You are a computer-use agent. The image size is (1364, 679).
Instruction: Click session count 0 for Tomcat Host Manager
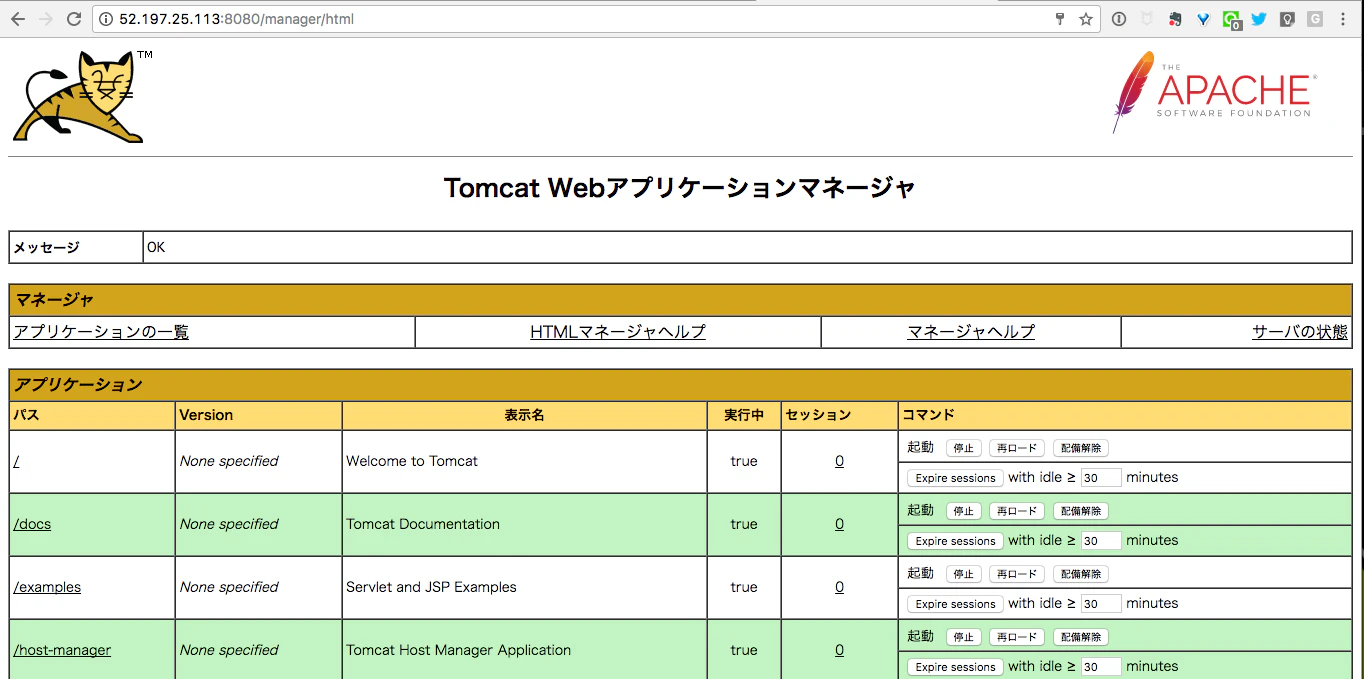coord(839,650)
